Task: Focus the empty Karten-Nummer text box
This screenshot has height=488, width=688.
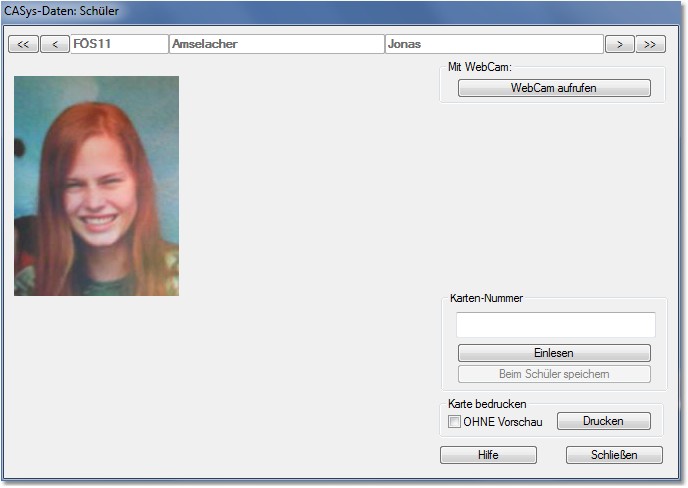Action: point(555,325)
